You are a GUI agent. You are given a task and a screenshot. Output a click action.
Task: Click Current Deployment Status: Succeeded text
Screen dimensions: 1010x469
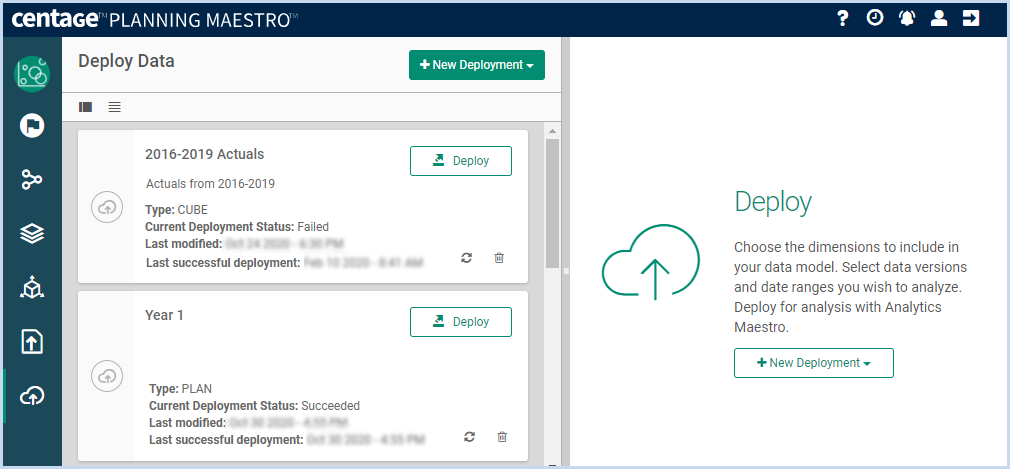[x=254, y=406]
